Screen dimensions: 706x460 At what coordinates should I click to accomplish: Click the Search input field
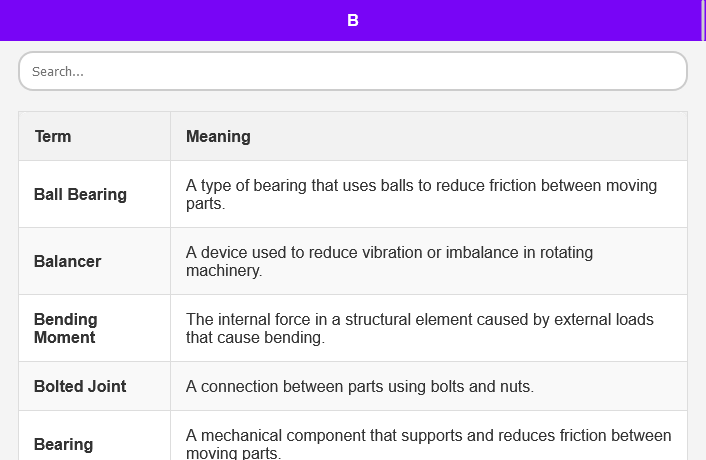coord(352,72)
